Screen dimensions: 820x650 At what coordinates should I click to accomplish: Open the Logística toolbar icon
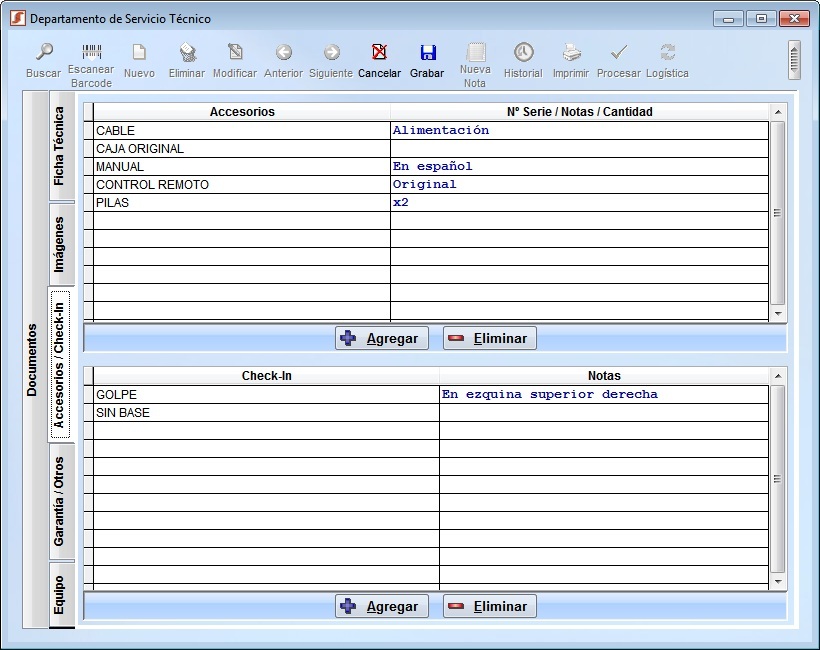667,52
